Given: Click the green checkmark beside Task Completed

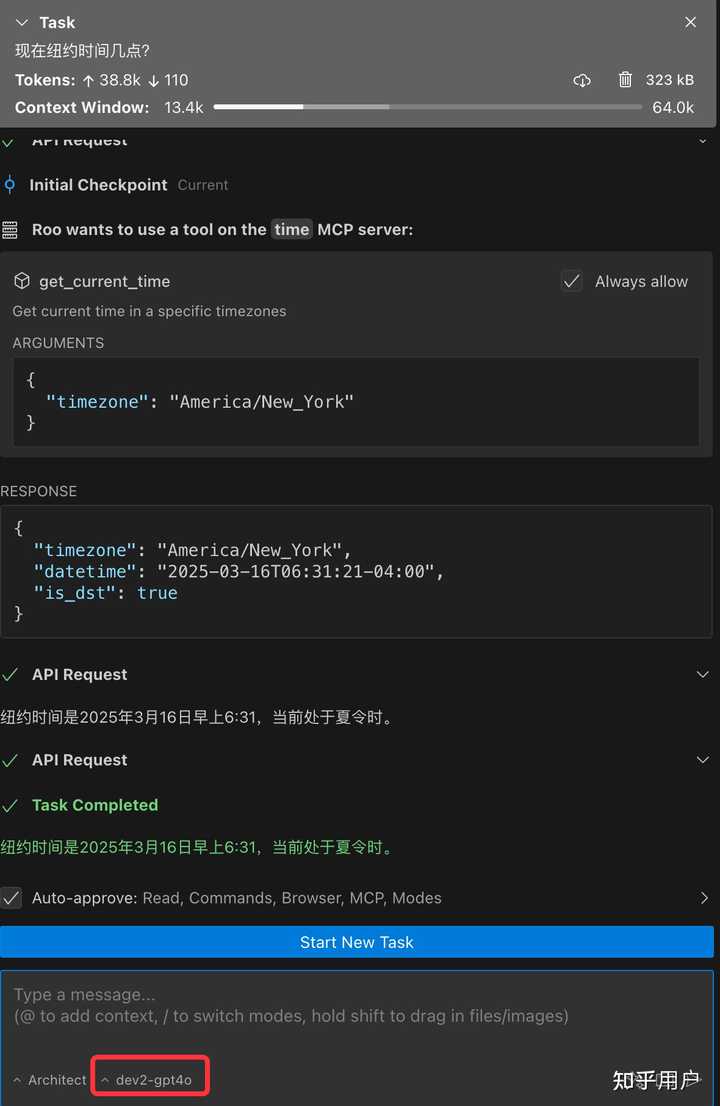Looking at the screenshot, I should click(13, 805).
